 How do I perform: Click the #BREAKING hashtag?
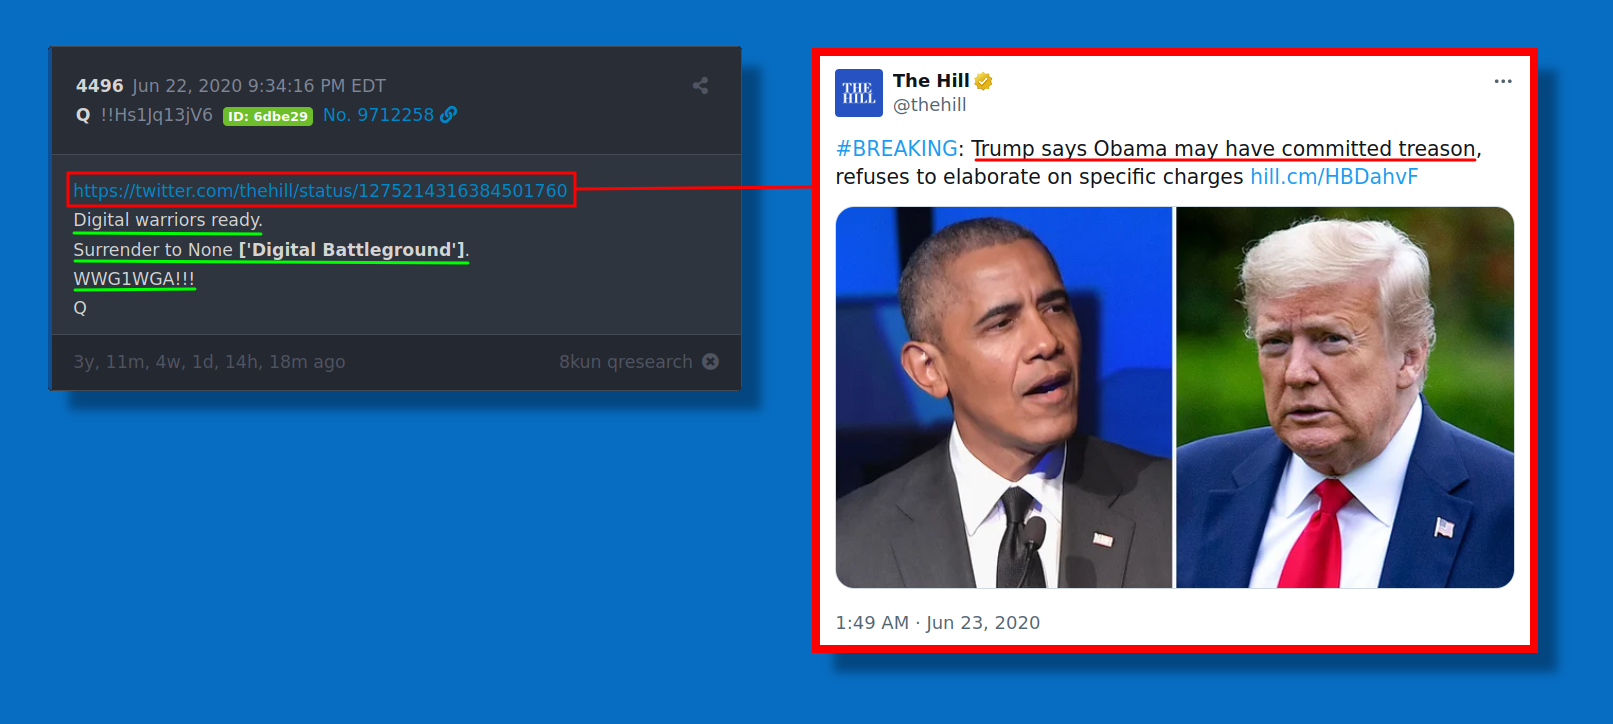click(897, 149)
